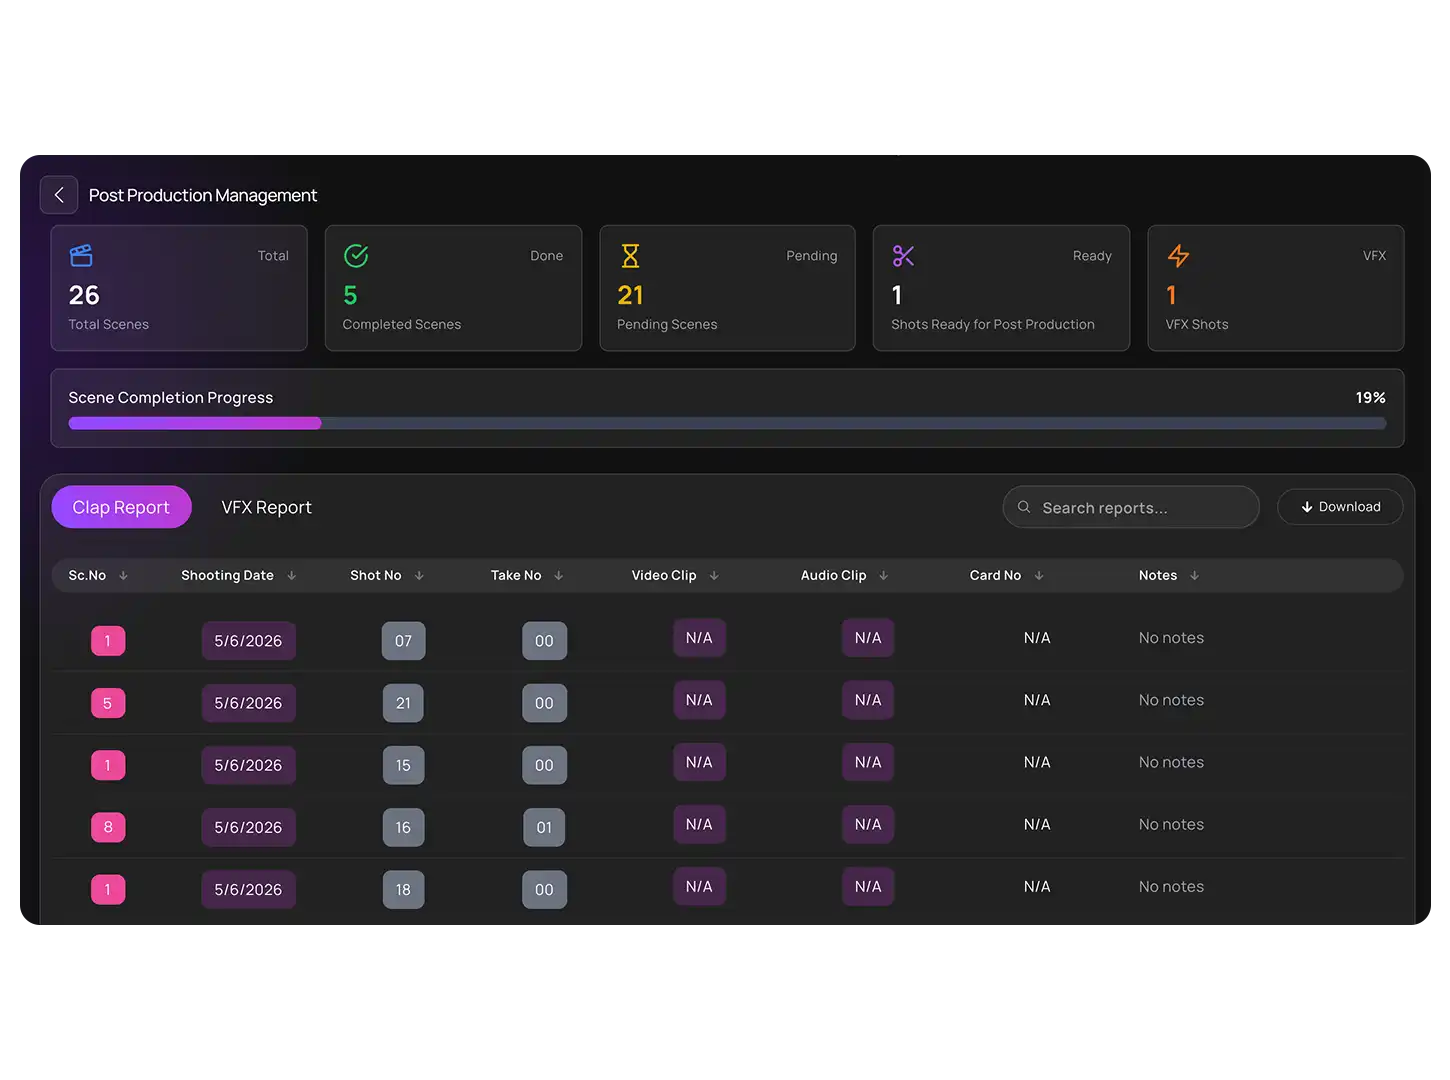Open the Clap Report tab

pos(121,507)
